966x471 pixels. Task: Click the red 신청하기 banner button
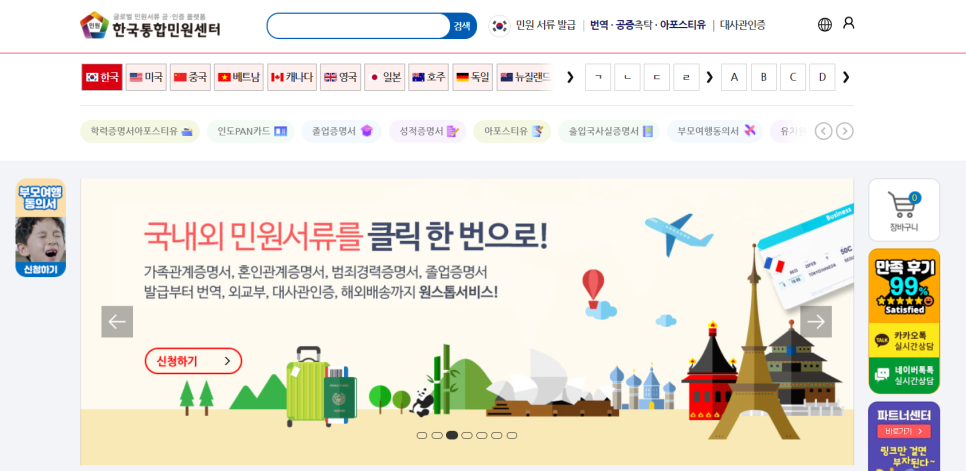[x=193, y=361]
